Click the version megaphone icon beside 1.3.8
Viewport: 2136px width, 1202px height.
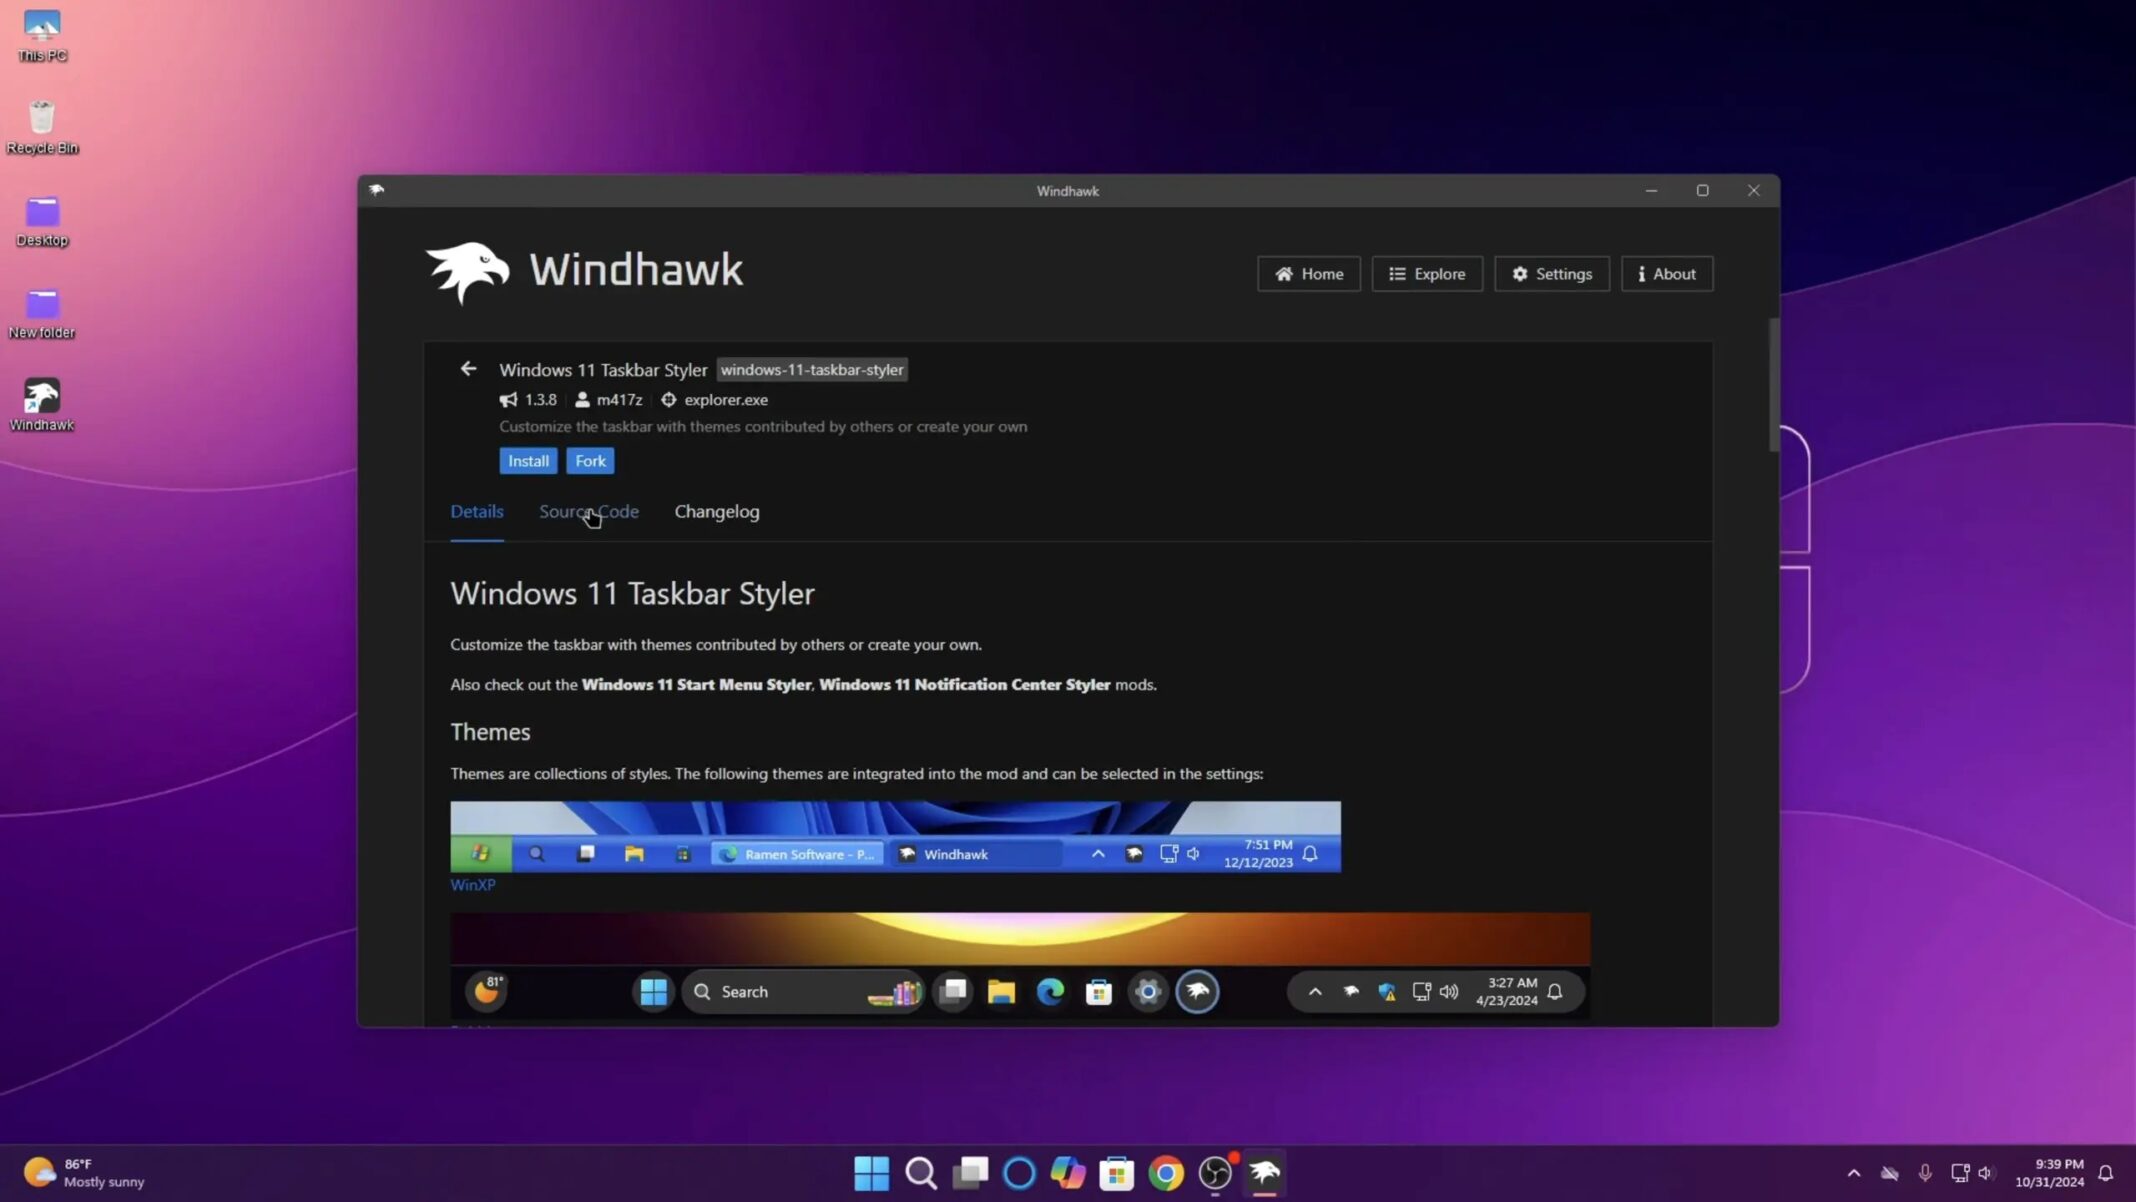tap(508, 399)
